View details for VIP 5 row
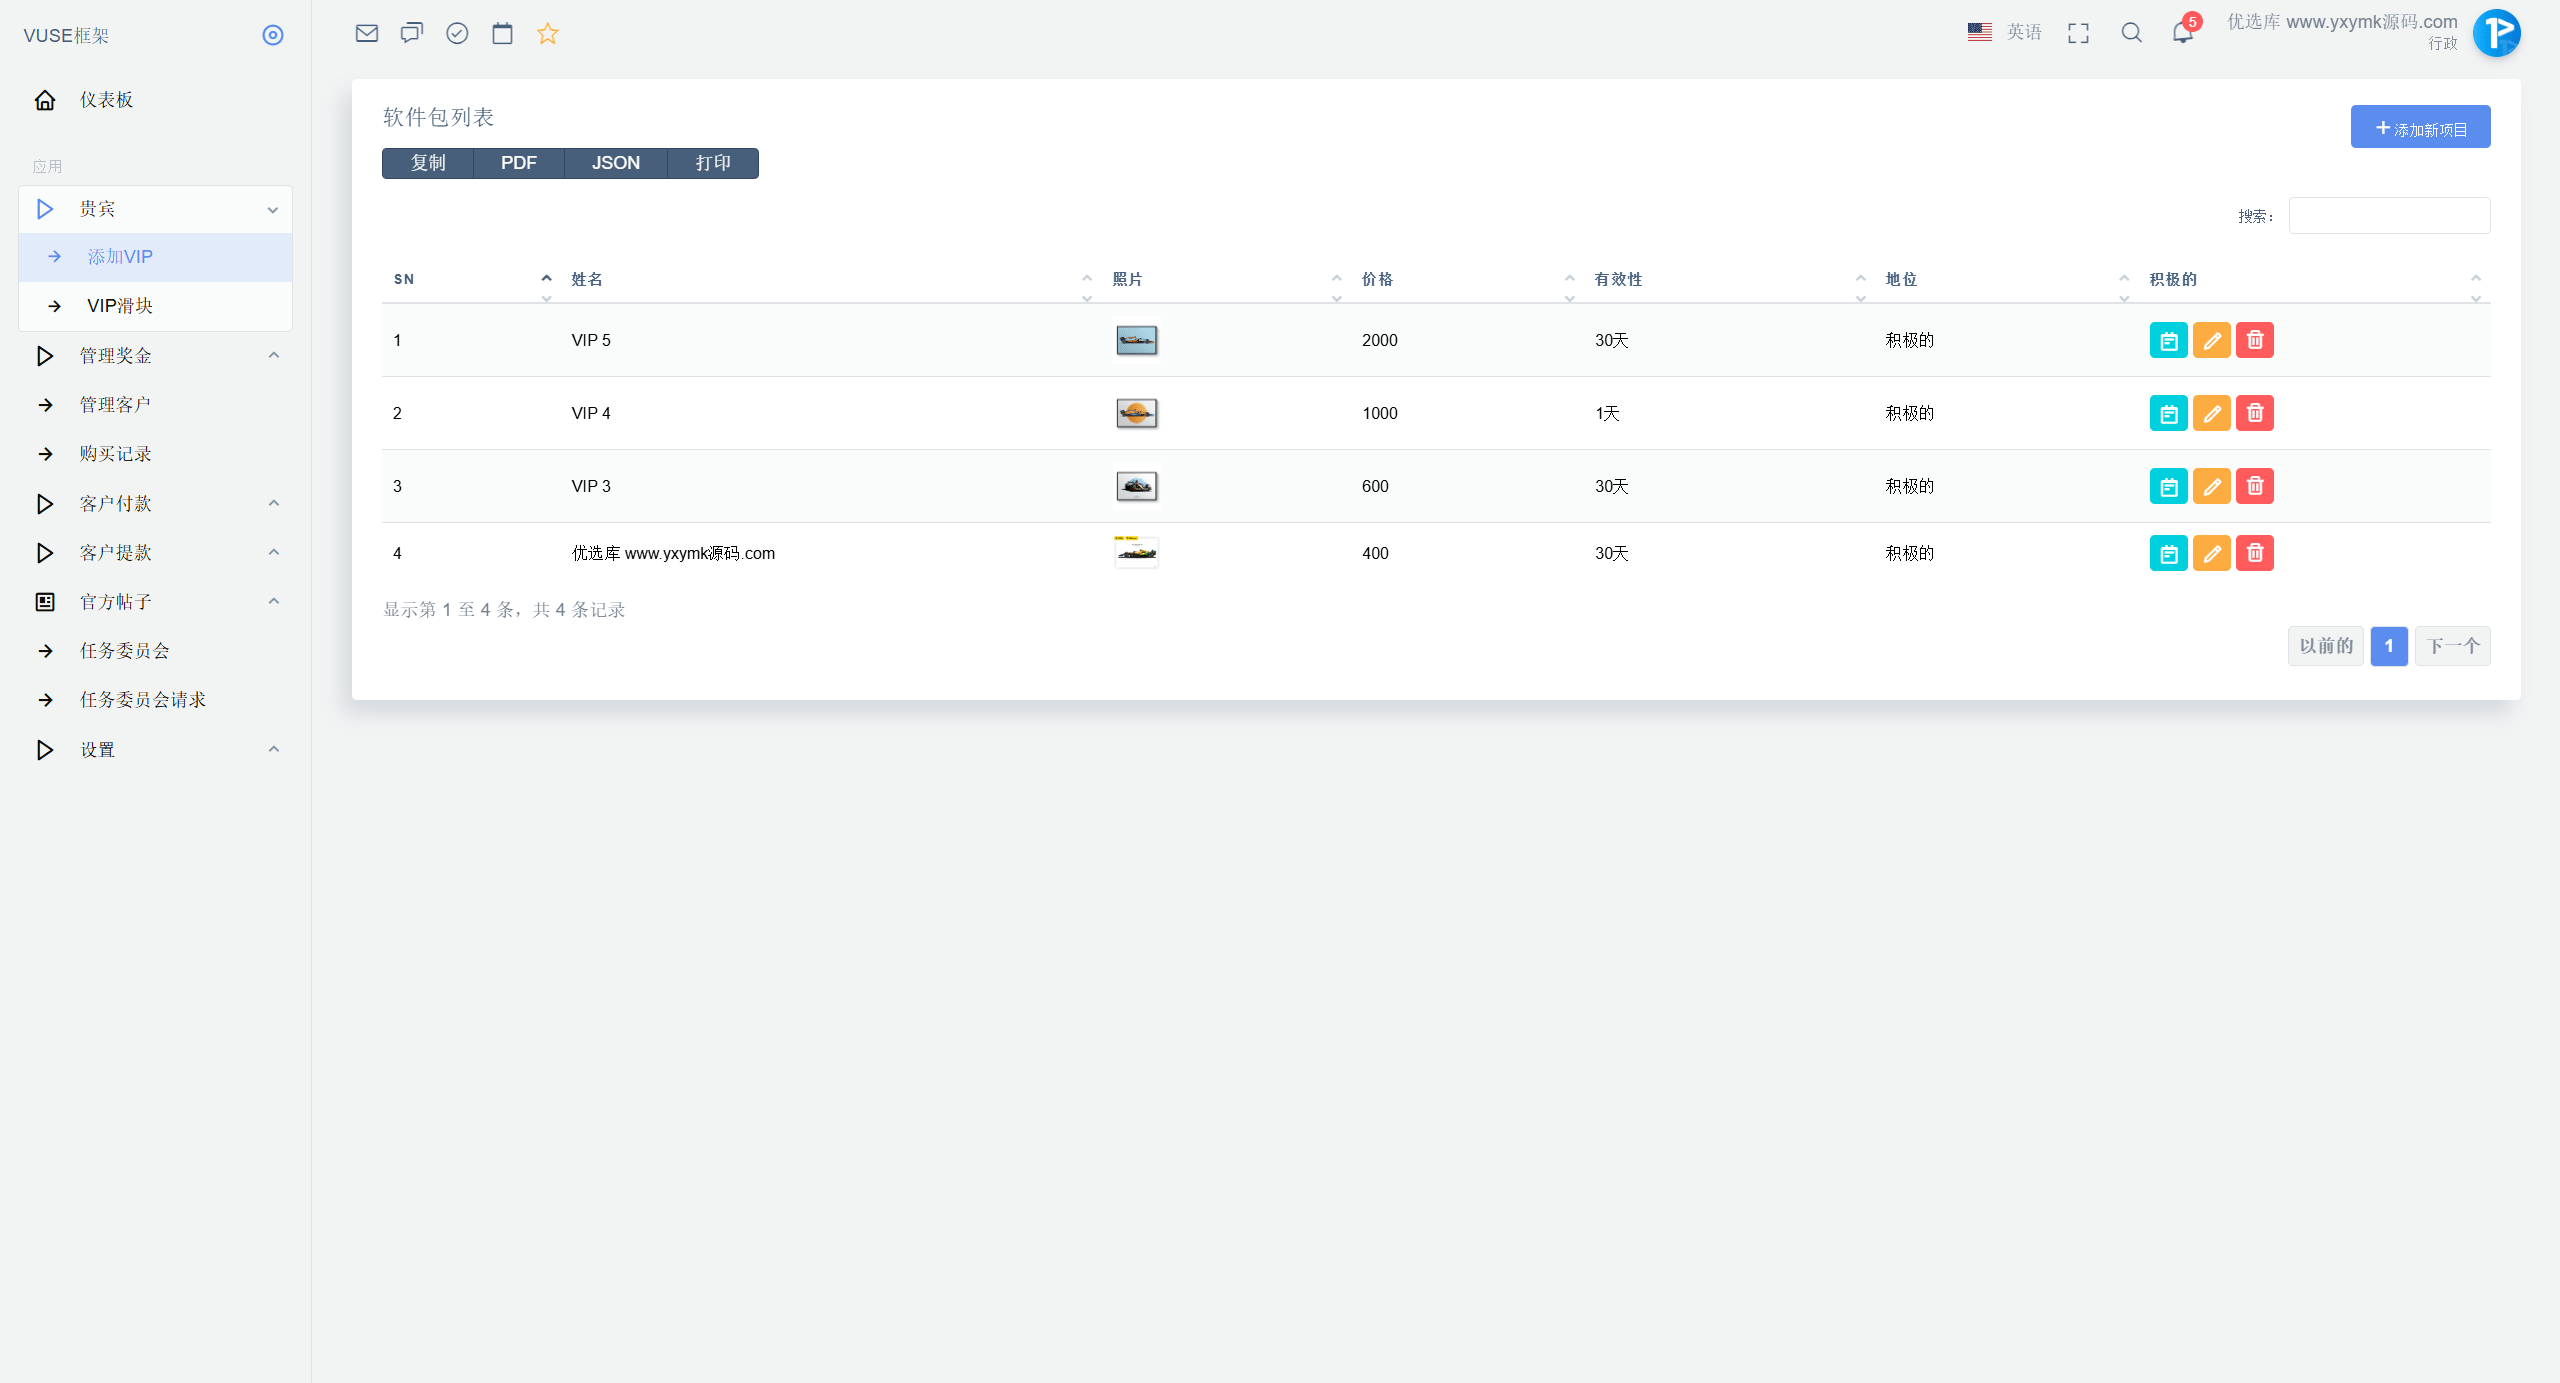2560x1383 pixels. coord(2168,340)
